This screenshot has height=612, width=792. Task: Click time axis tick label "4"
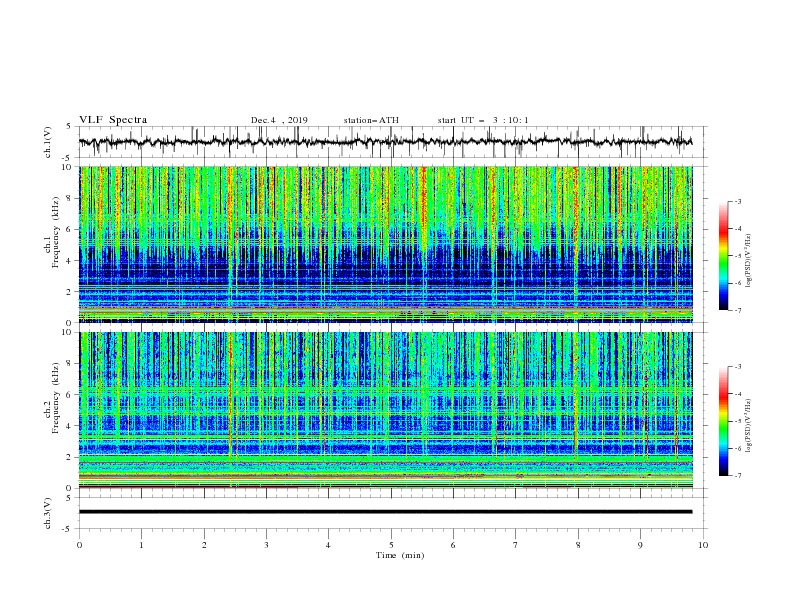[x=328, y=545]
